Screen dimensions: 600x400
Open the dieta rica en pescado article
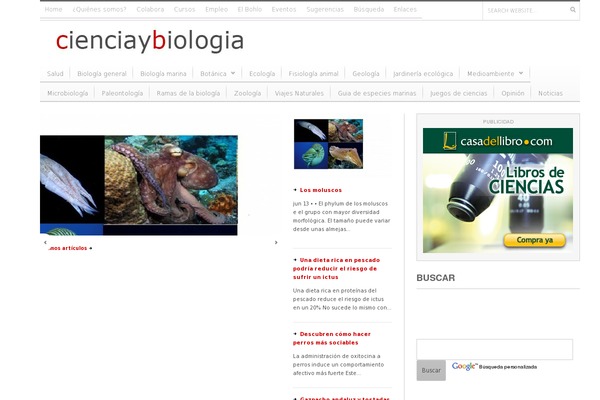coord(336,268)
